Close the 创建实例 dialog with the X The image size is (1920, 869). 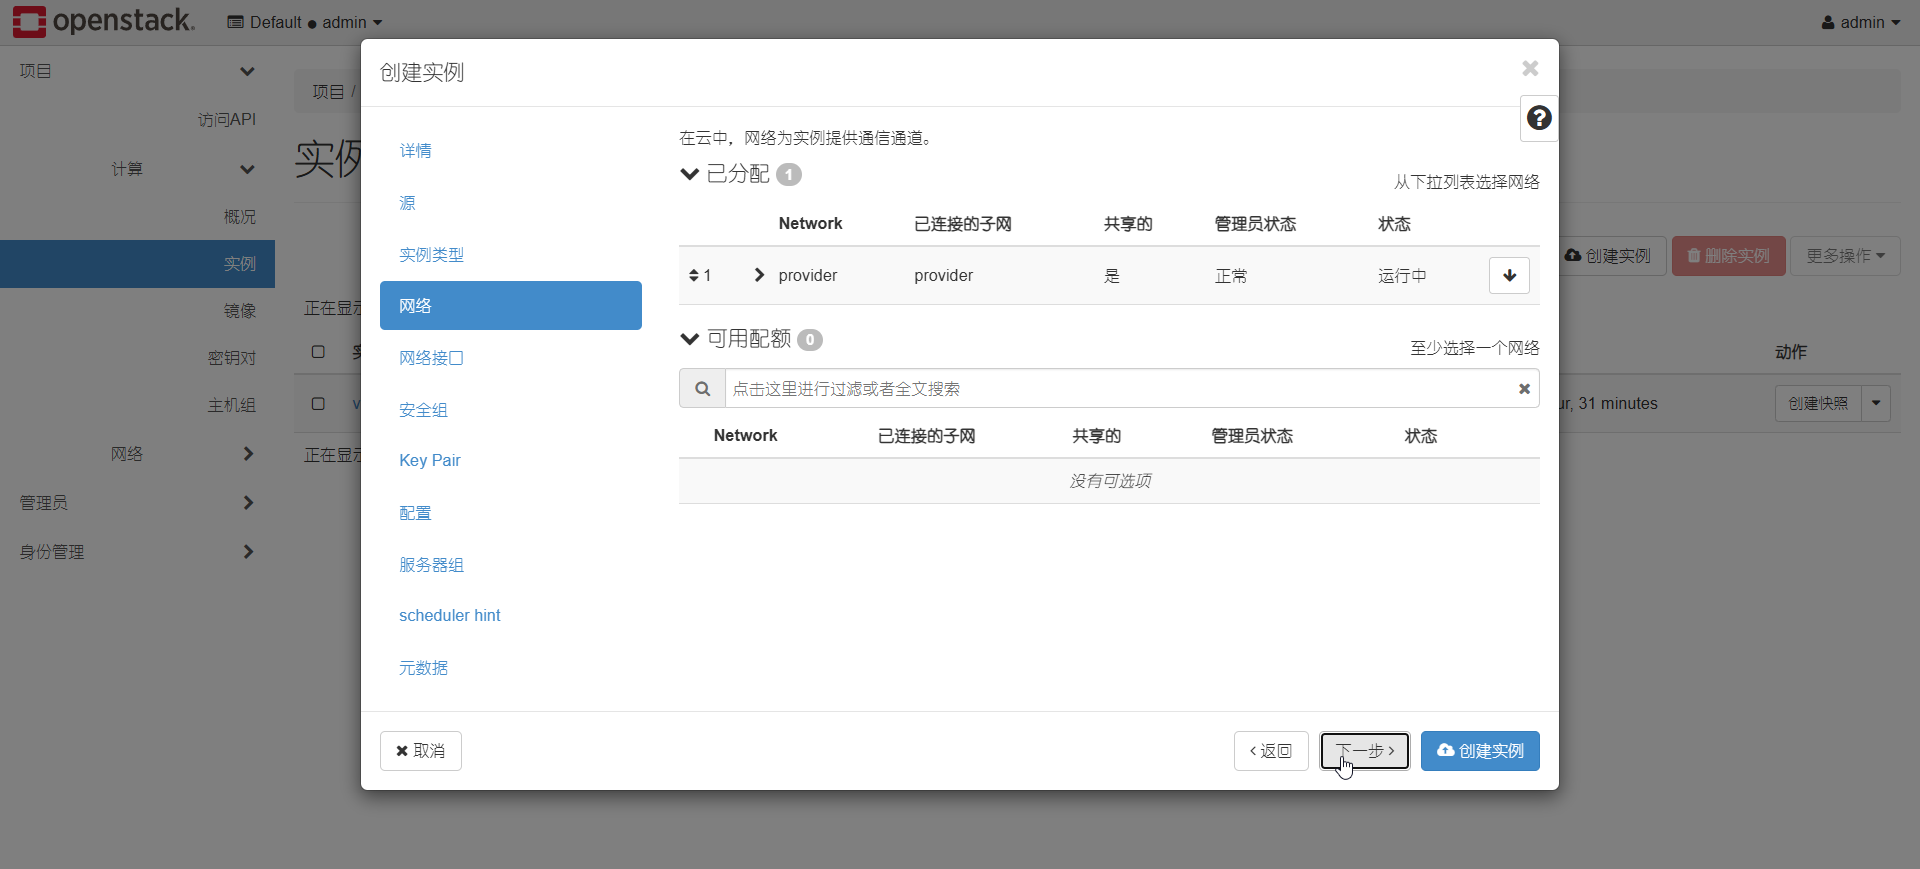(1530, 68)
